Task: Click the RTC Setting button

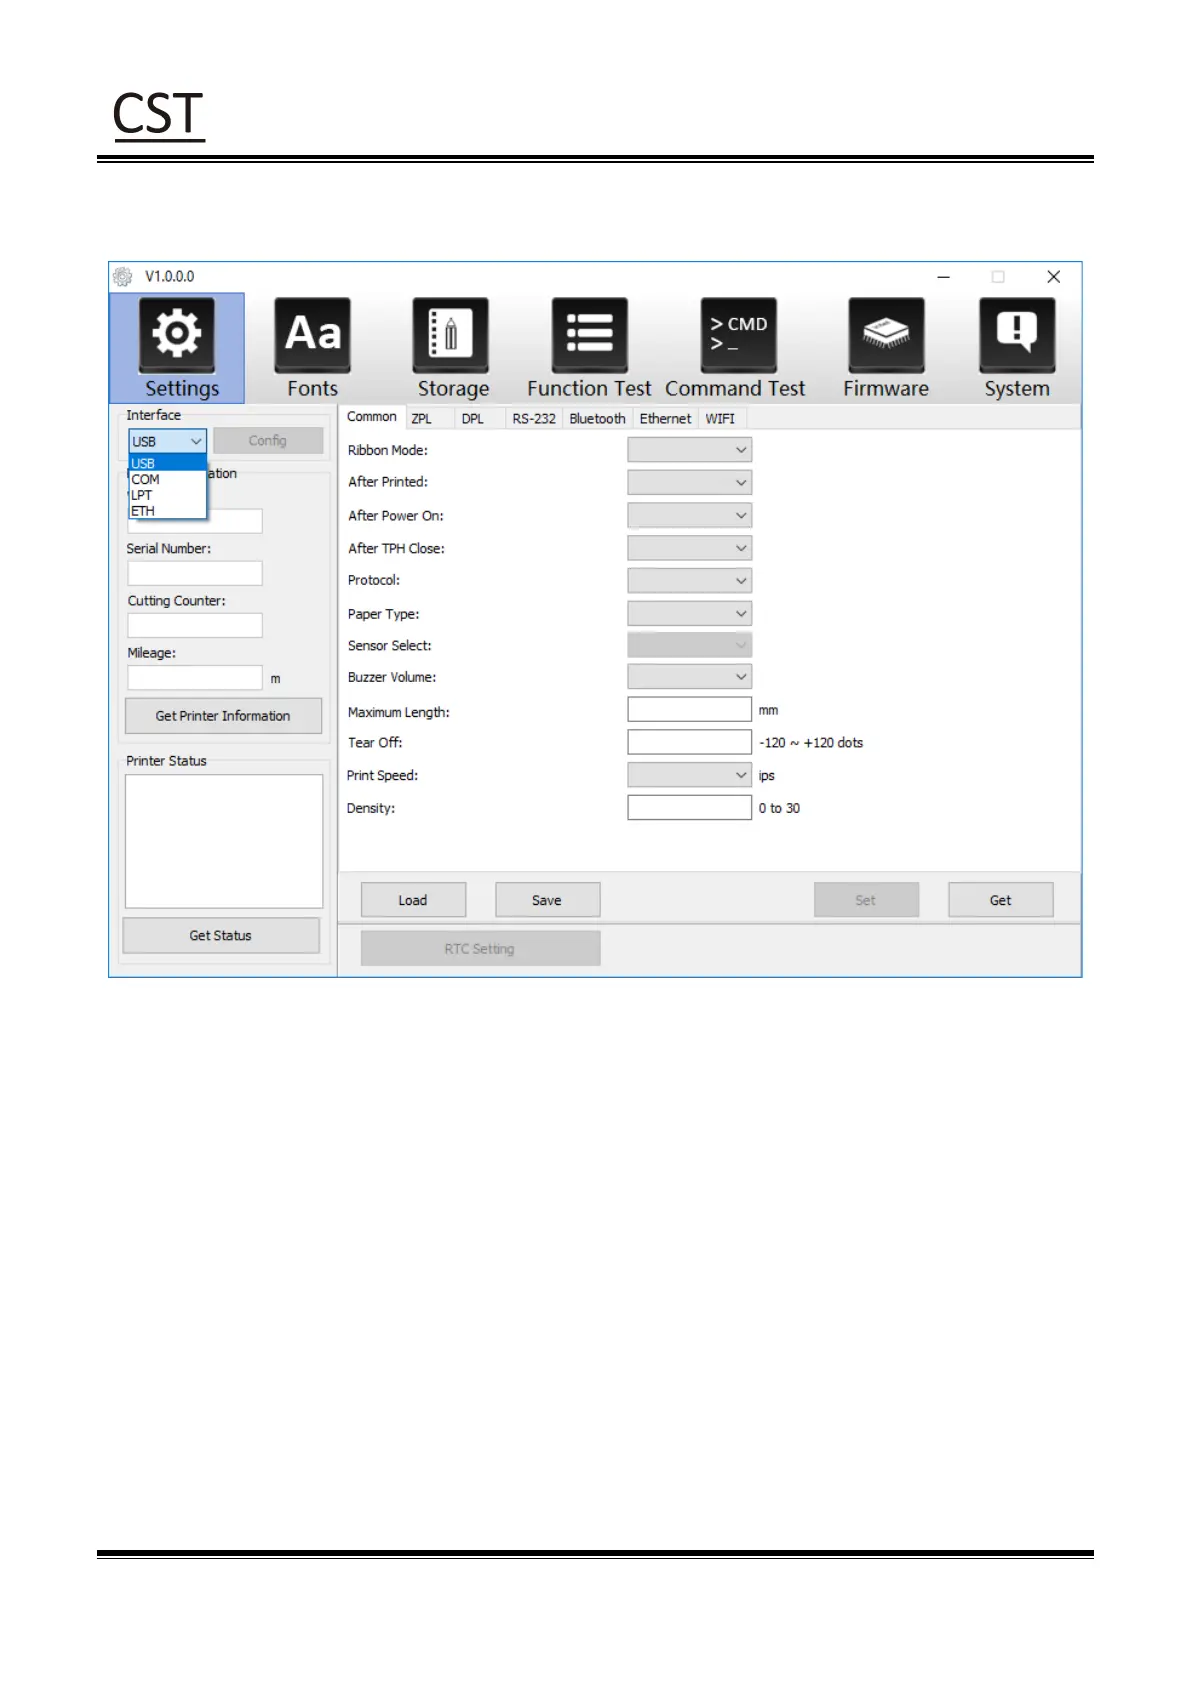Action: 480,949
